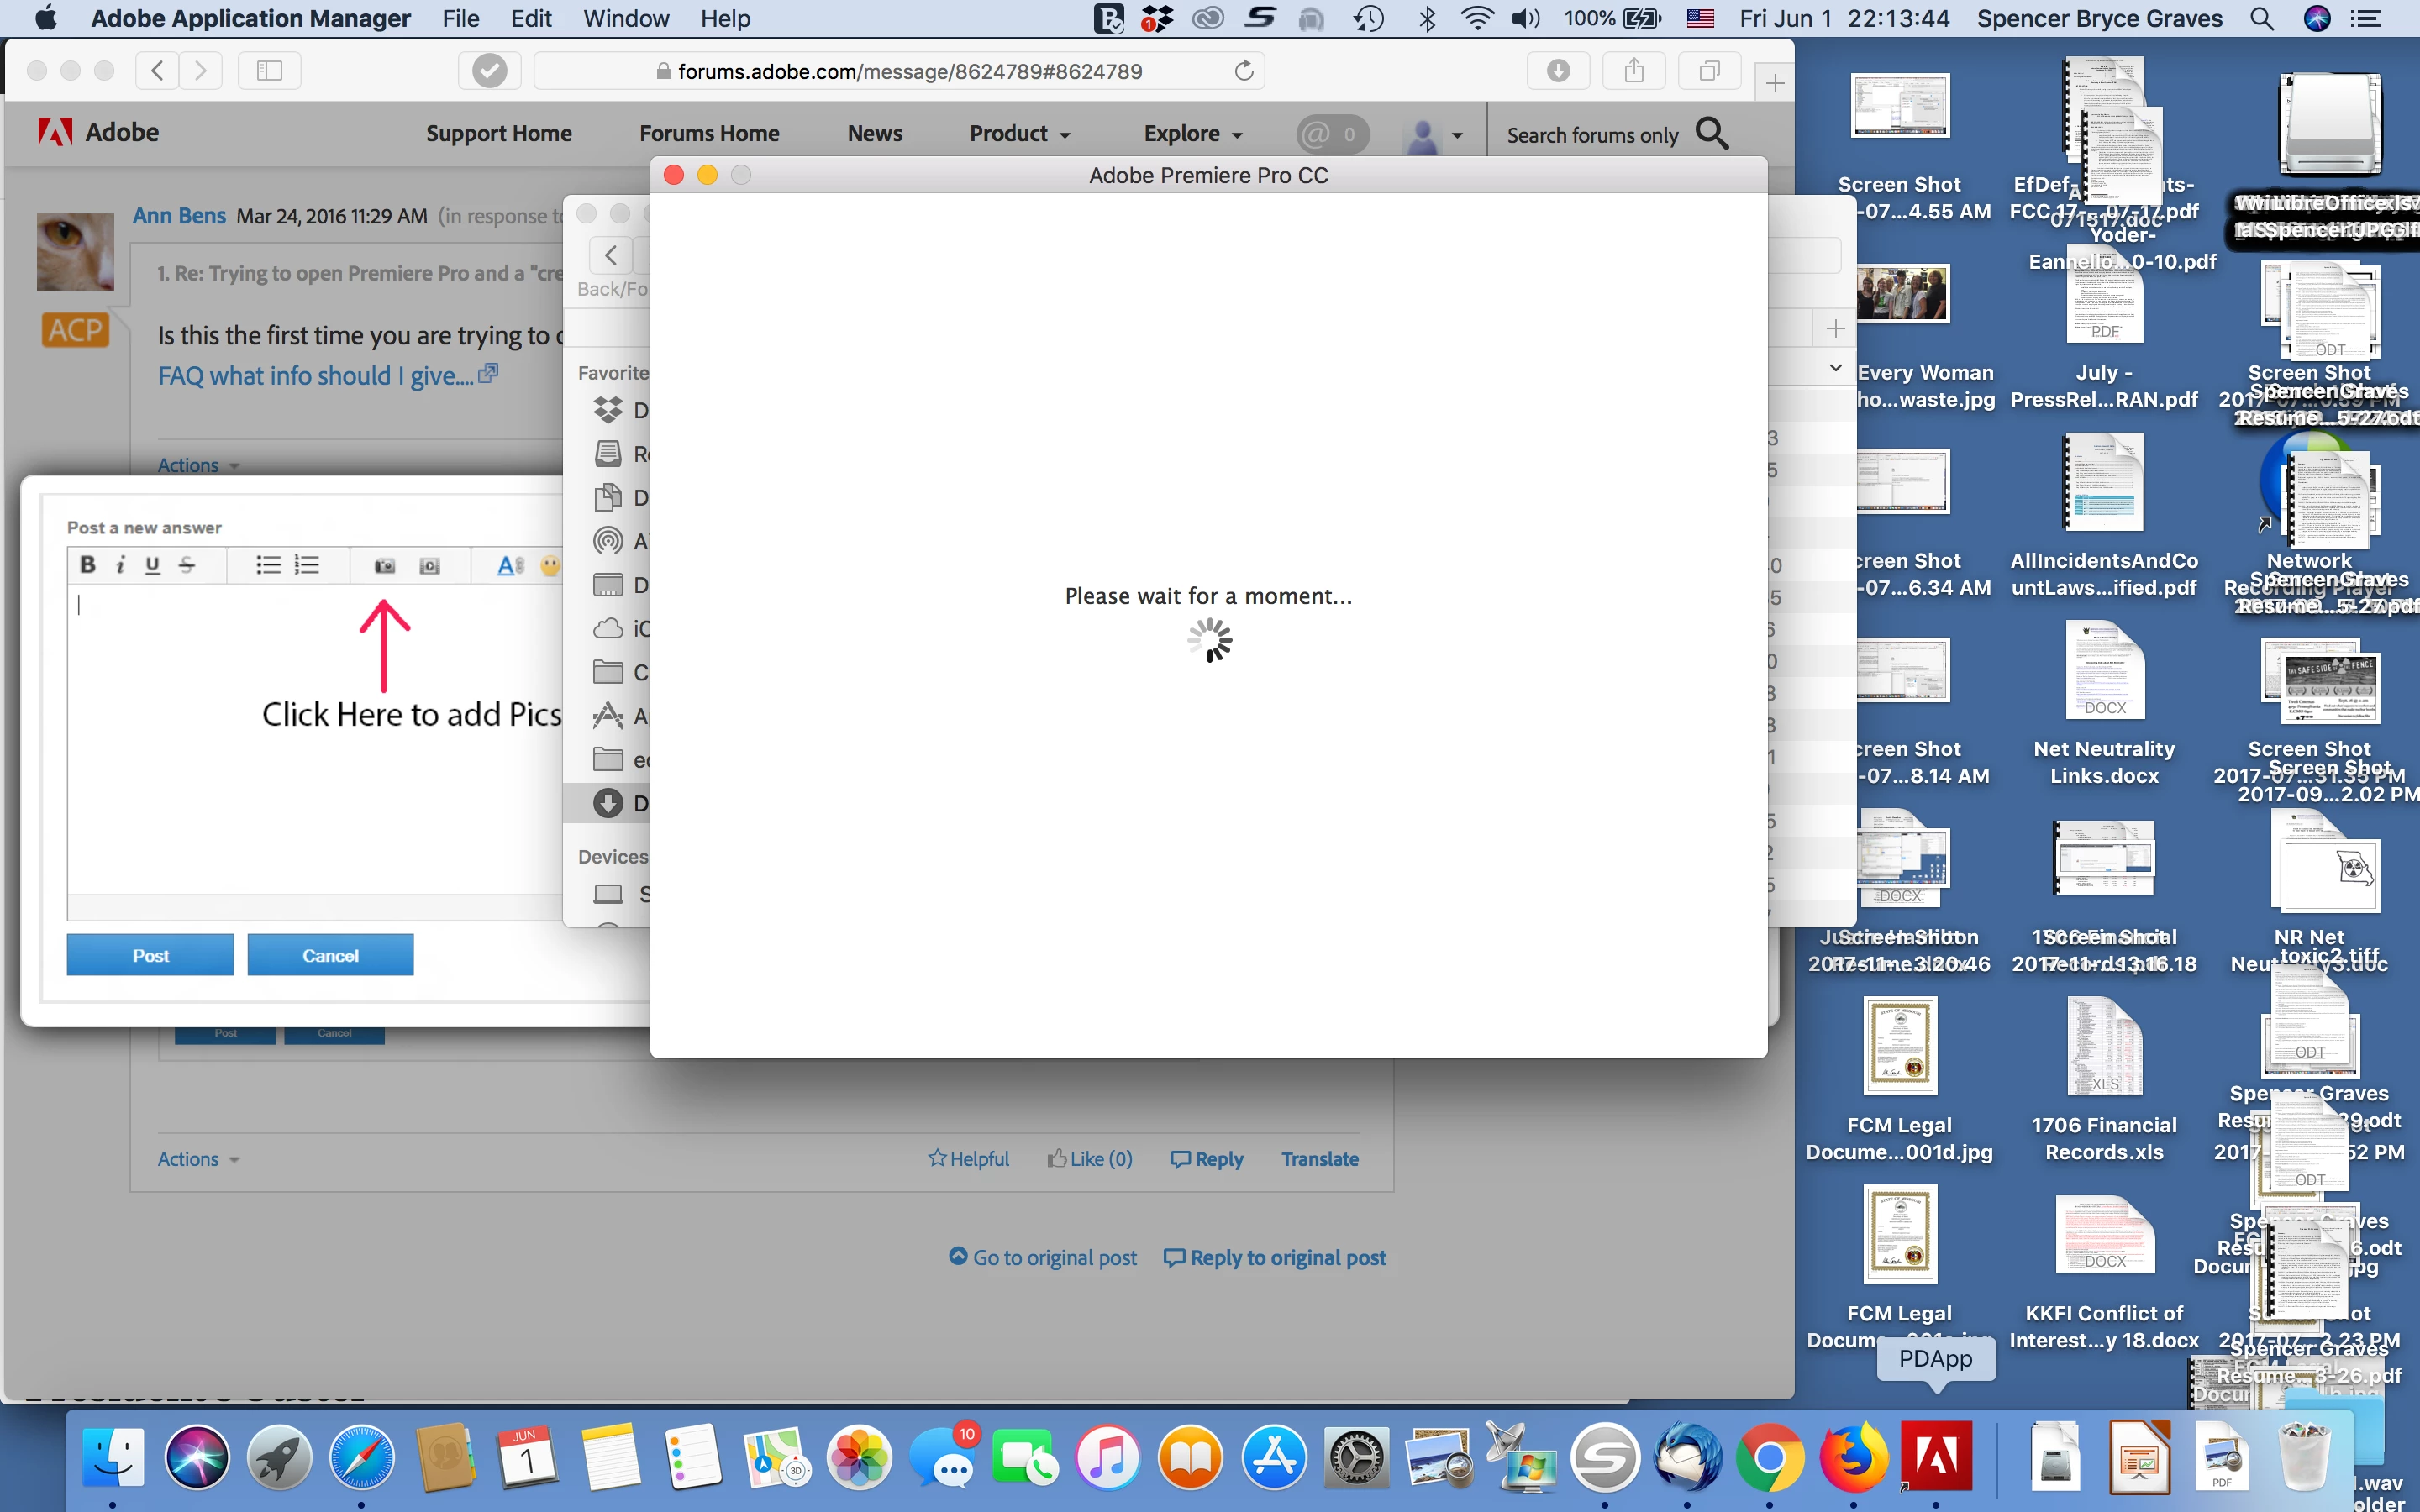Open the Adobe Application Manager menu
Viewport: 2420px width, 1512px height.
251,18
